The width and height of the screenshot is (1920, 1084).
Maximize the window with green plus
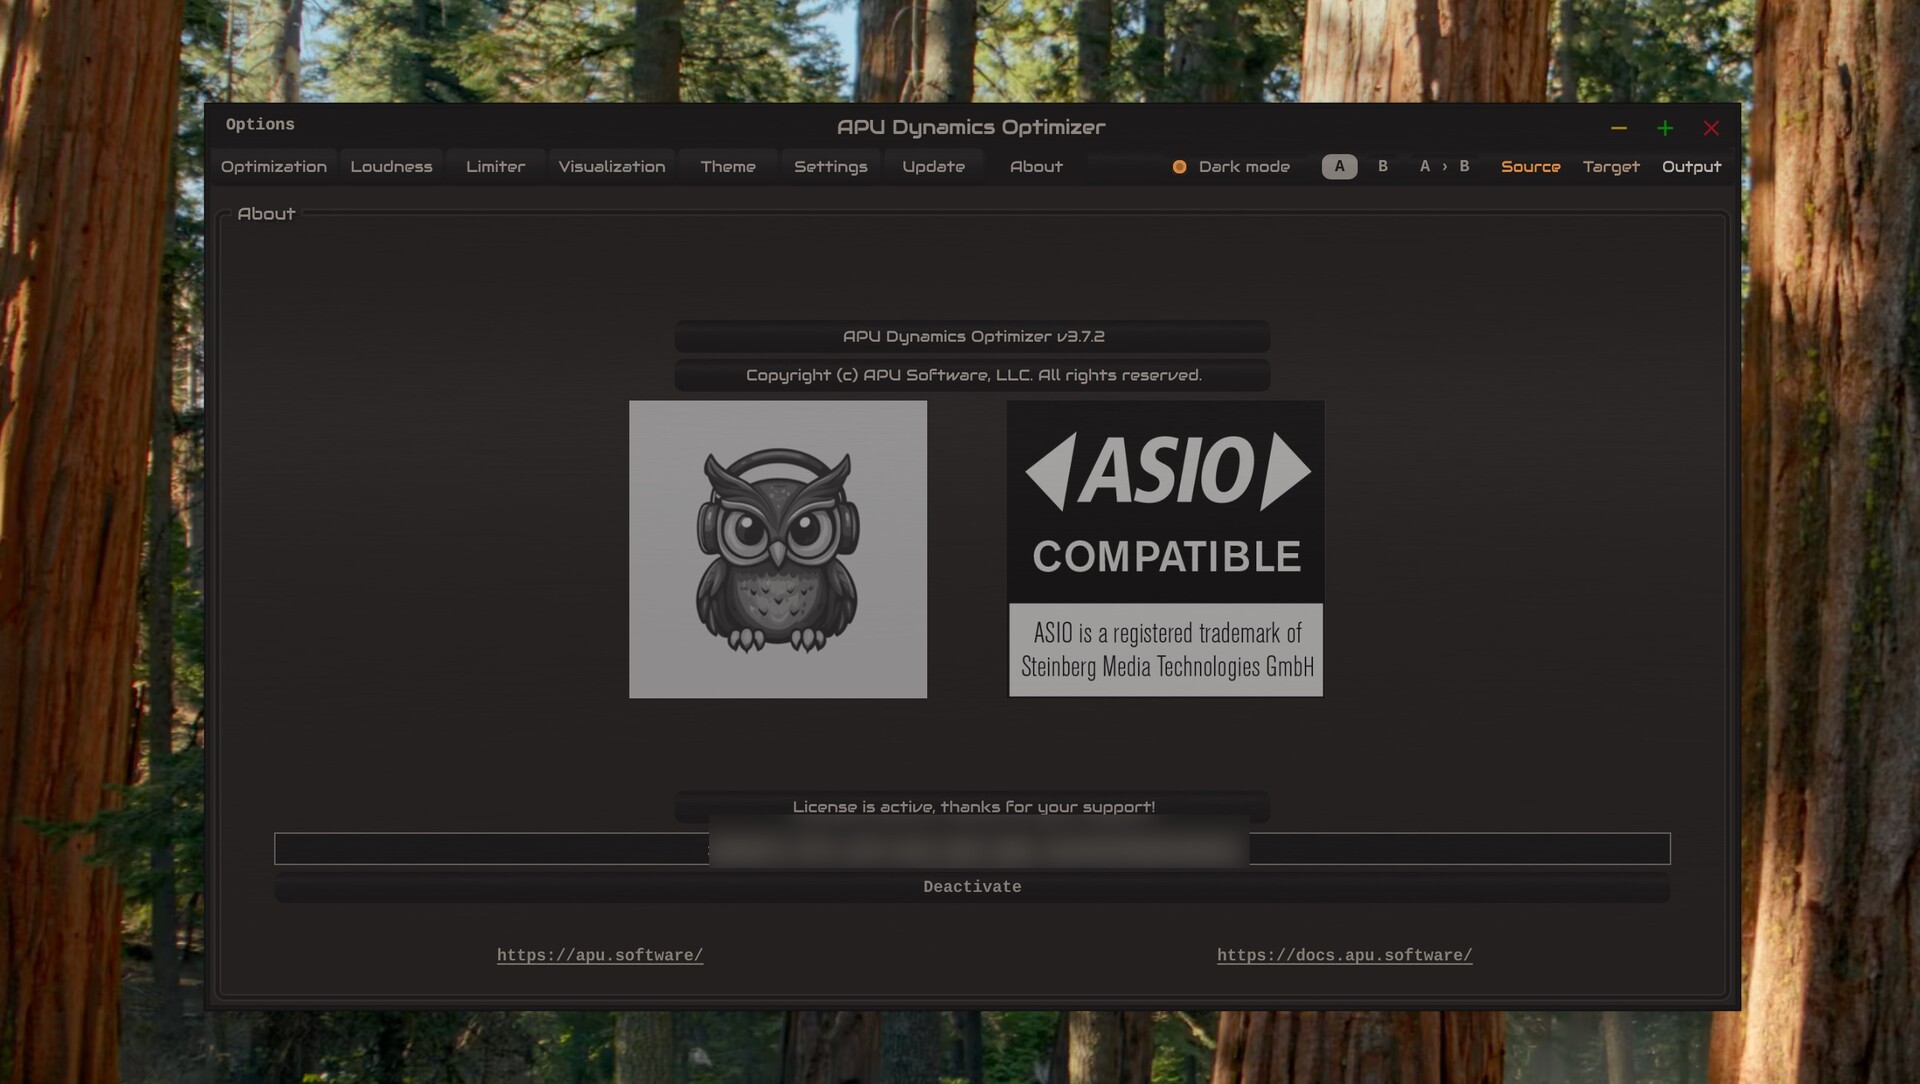tap(1665, 128)
